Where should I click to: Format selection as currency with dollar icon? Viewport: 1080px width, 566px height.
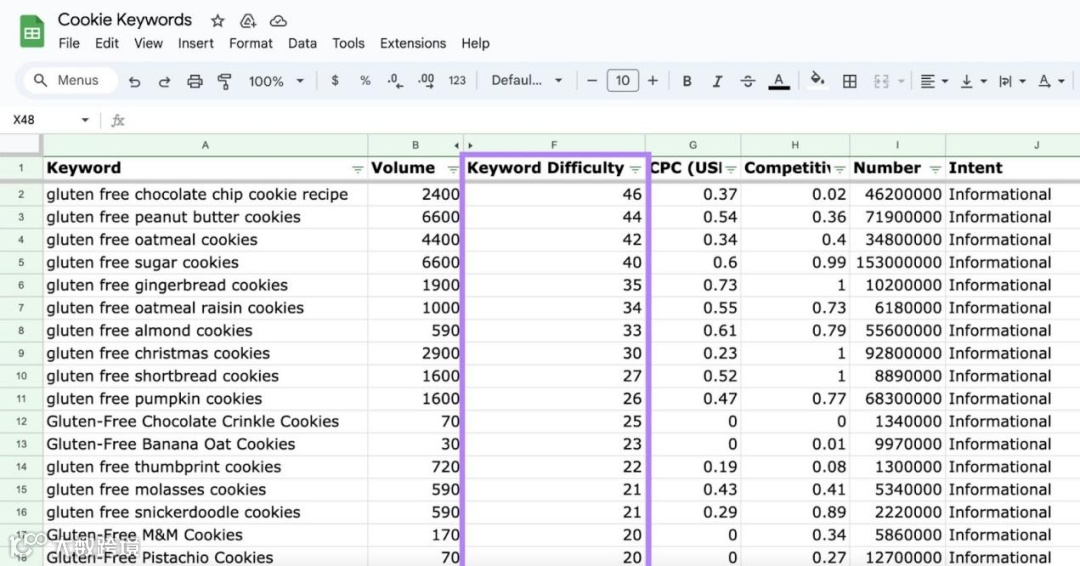pos(335,81)
